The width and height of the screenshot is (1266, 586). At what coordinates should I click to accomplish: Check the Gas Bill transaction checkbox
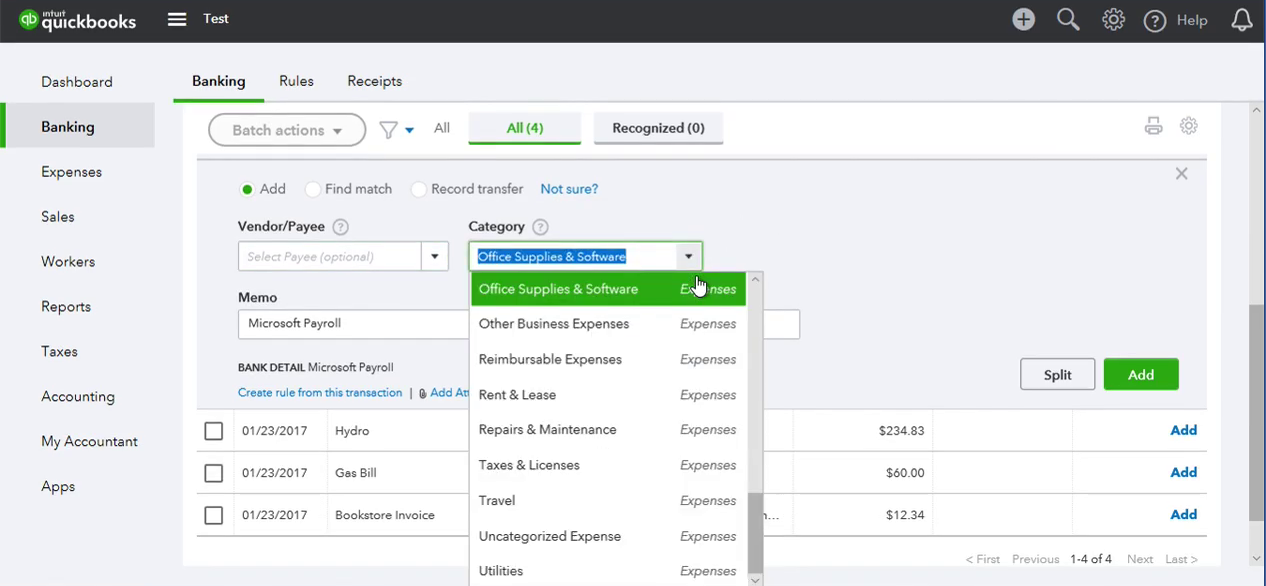213,473
